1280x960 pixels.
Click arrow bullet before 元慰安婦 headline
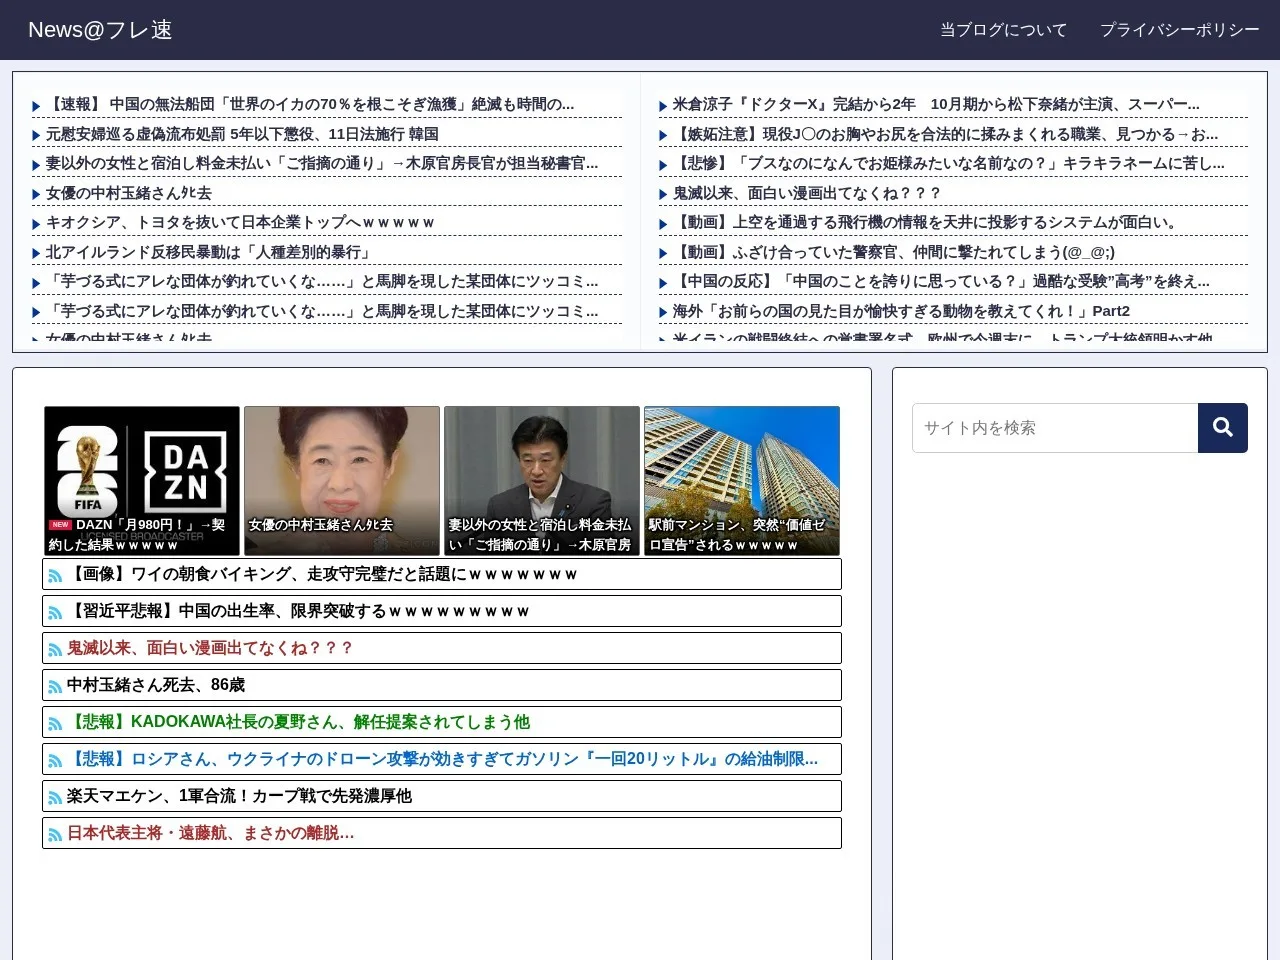pyautogui.click(x=37, y=135)
